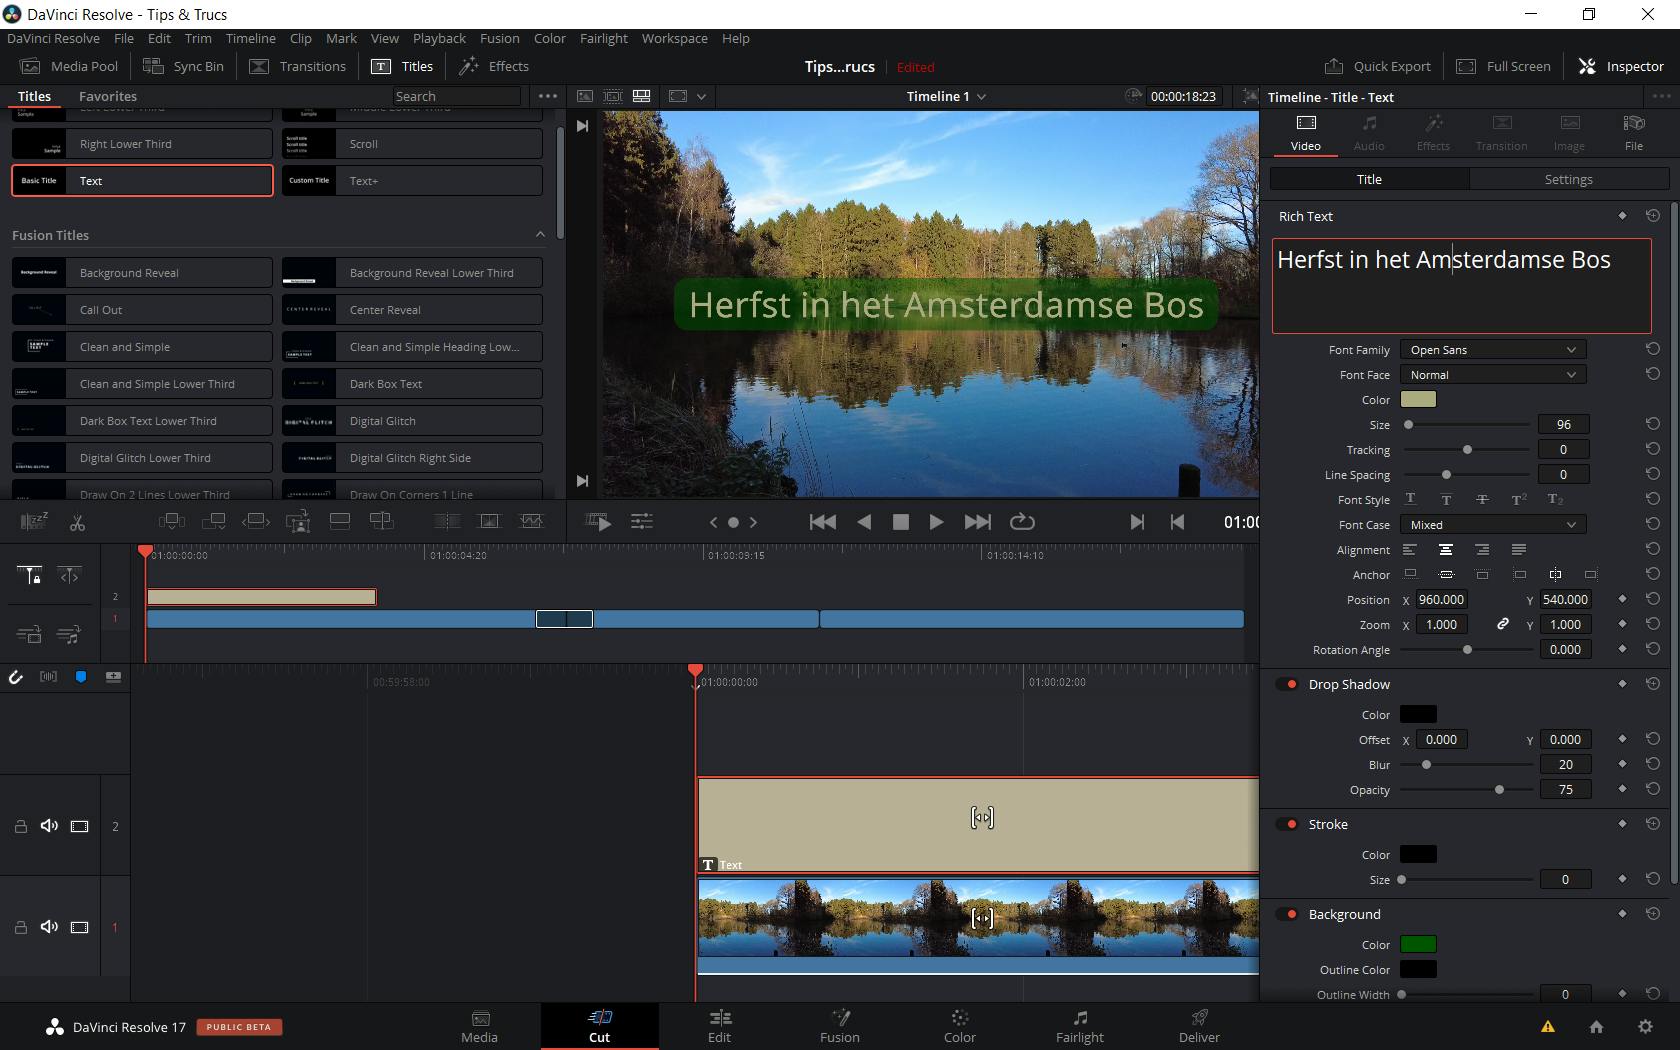Screen dimensions: 1680x1050
Task: Disable the Drop Shadow toggle
Action: tap(1287, 684)
